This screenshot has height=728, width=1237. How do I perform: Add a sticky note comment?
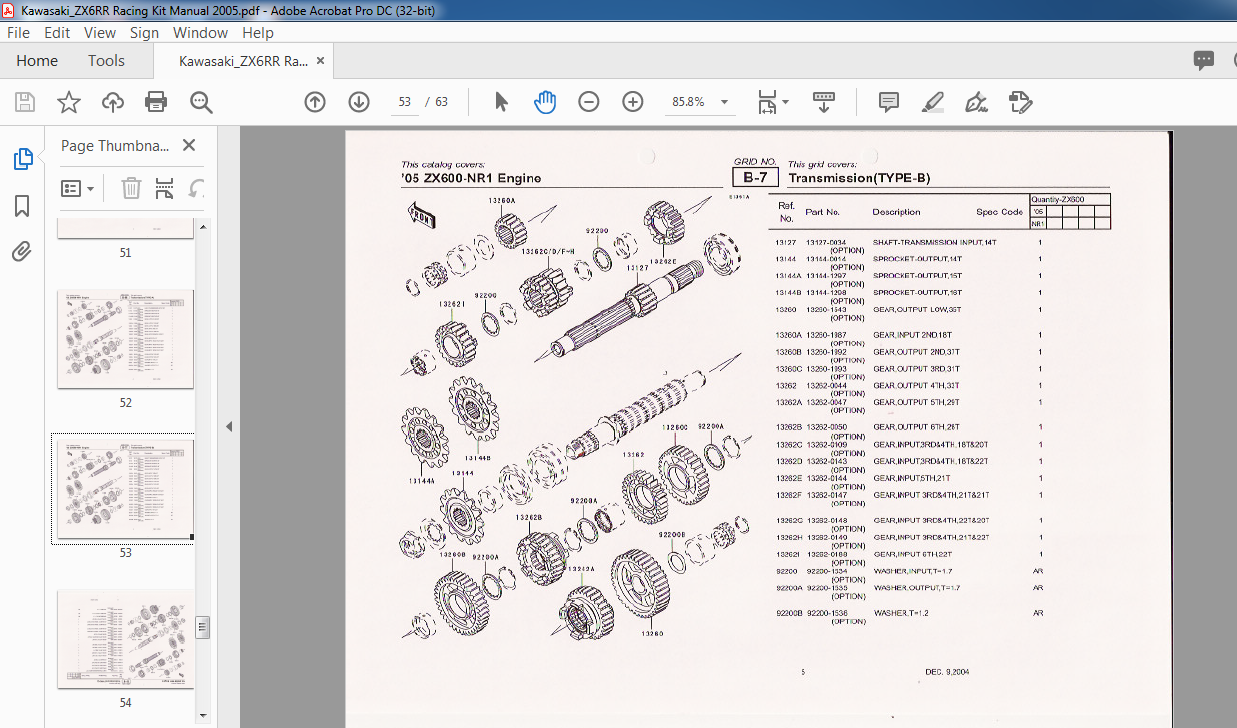888,102
